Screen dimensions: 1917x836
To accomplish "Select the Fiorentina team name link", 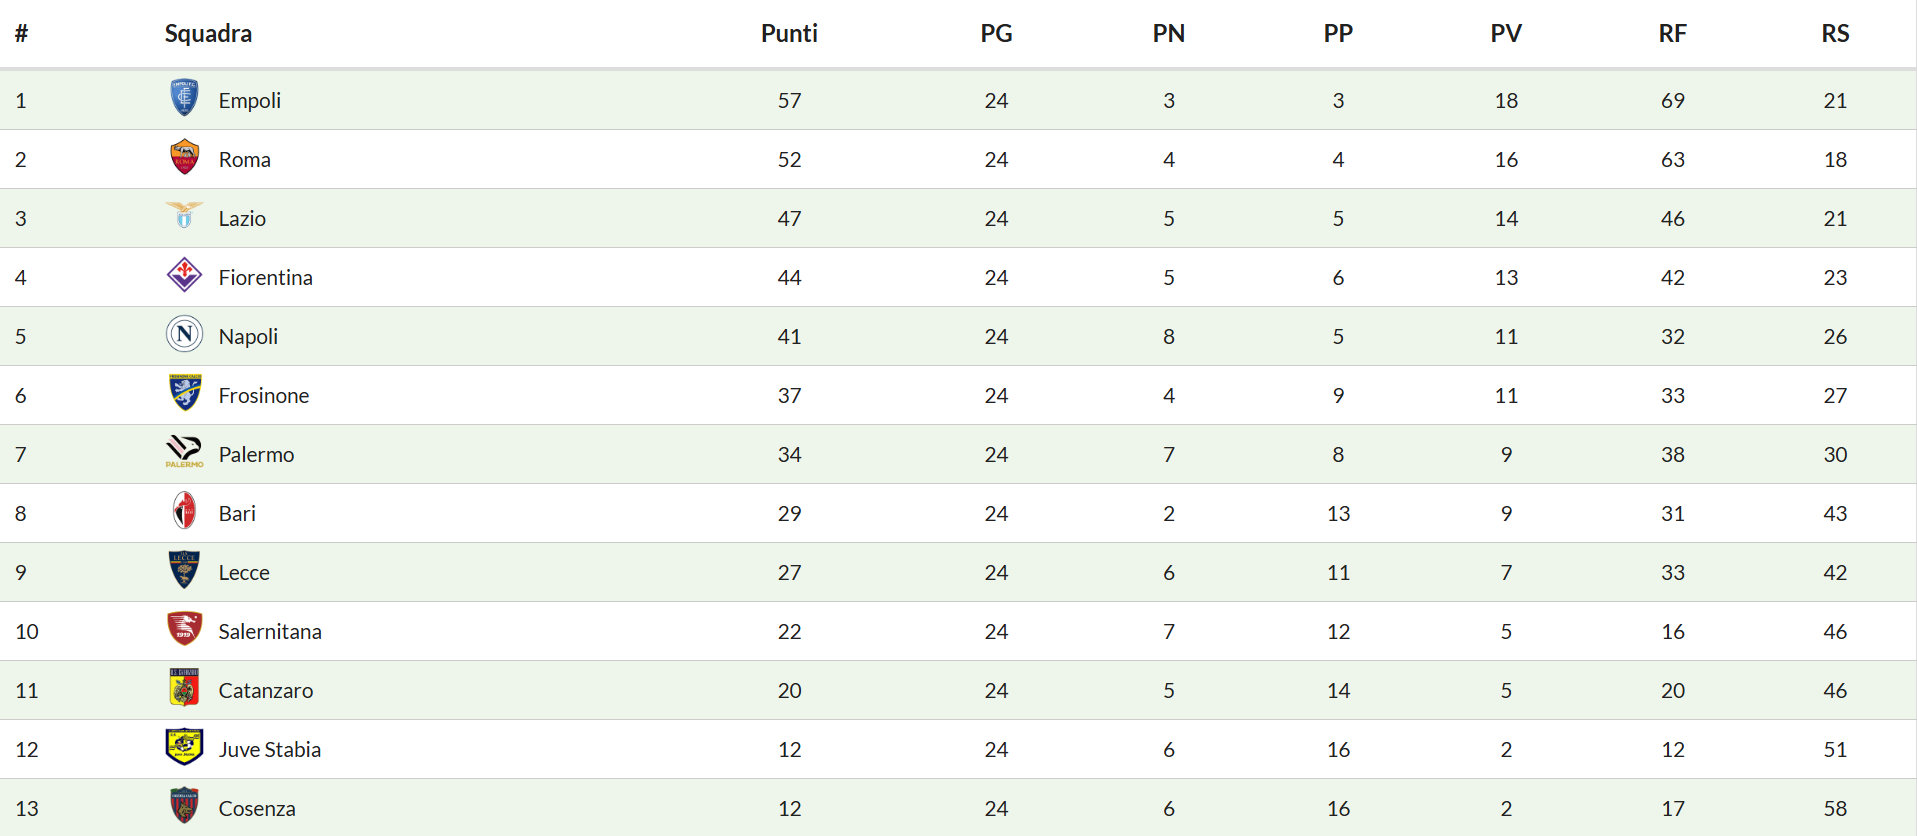I will coord(265,278).
